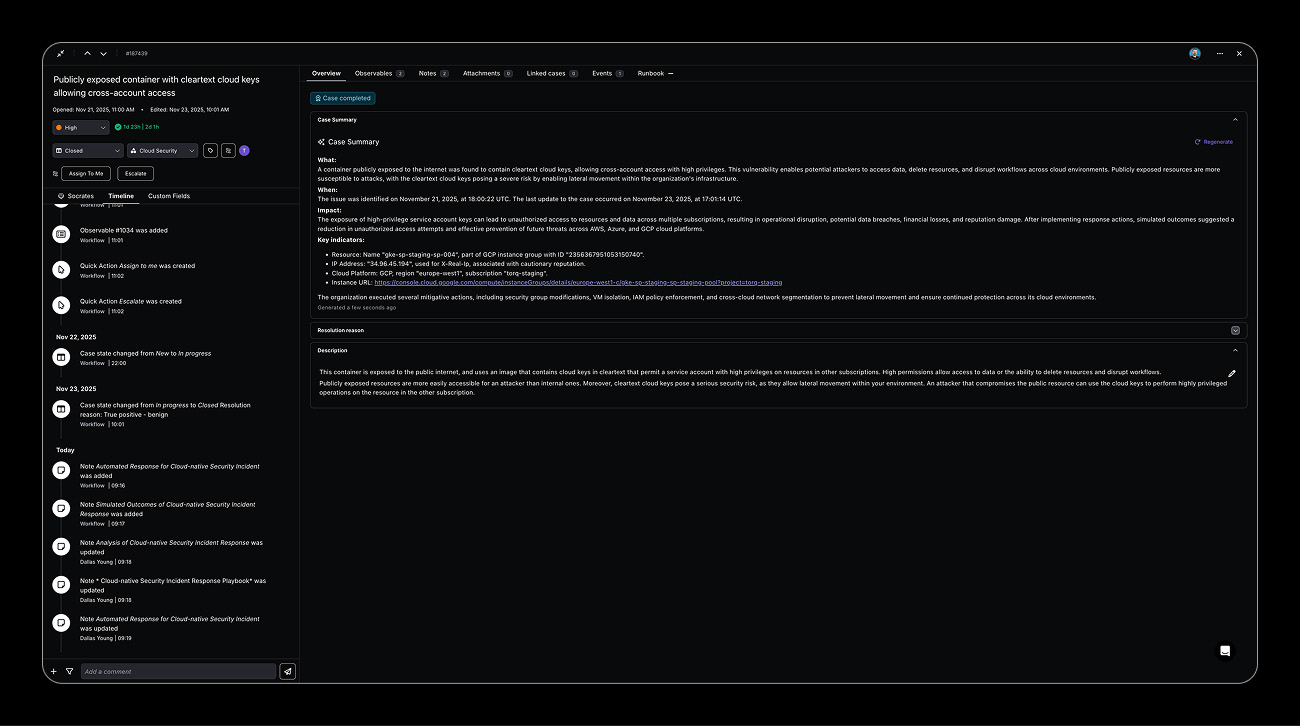Go to next case with down arrow
1300x726 pixels.
tap(103, 53)
